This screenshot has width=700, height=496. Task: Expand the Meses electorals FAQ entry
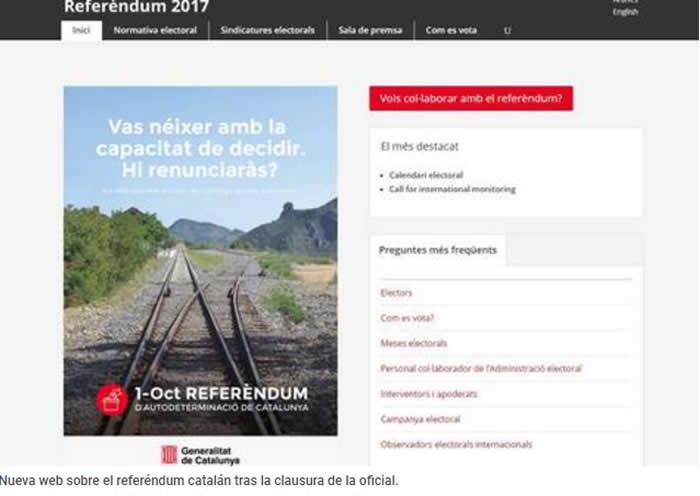pos(413,343)
